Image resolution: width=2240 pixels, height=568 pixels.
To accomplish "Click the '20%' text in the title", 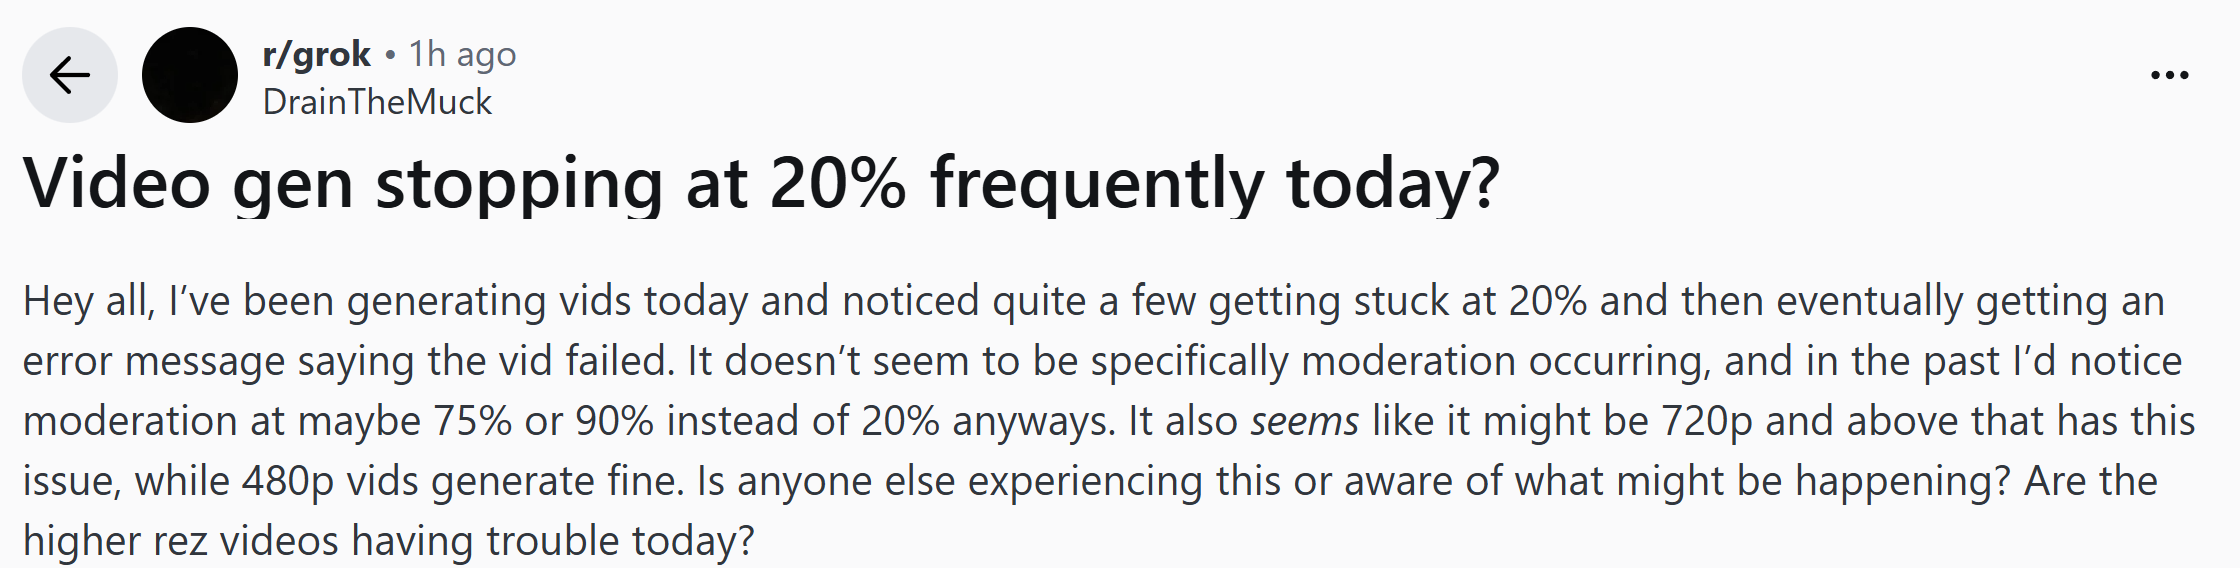I will pos(838,183).
